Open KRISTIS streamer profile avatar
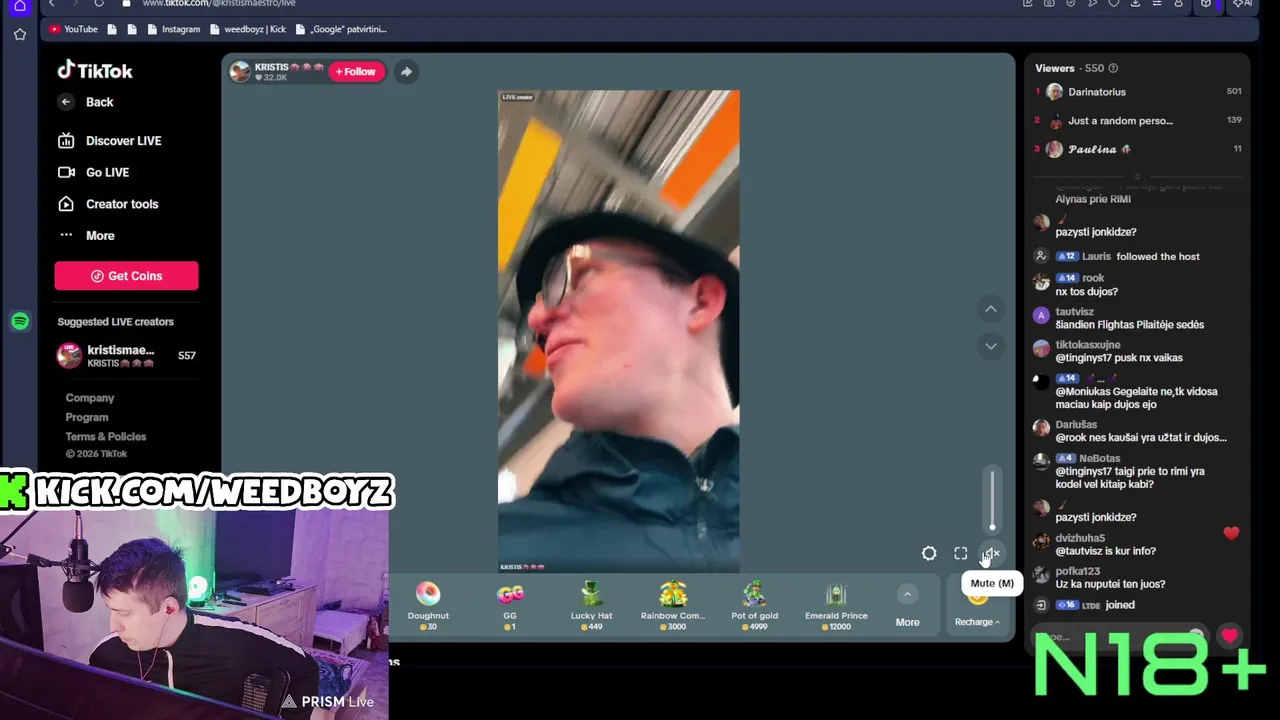Screen dimensions: 1280x720 click(x=240, y=71)
